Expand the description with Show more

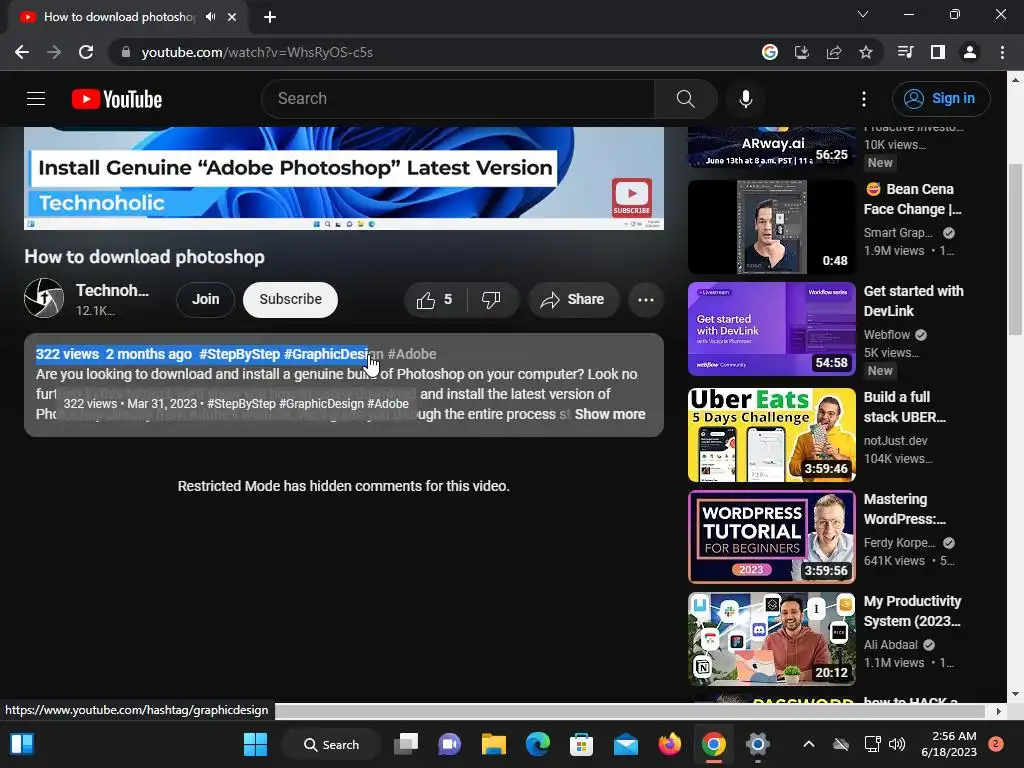[x=610, y=414]
